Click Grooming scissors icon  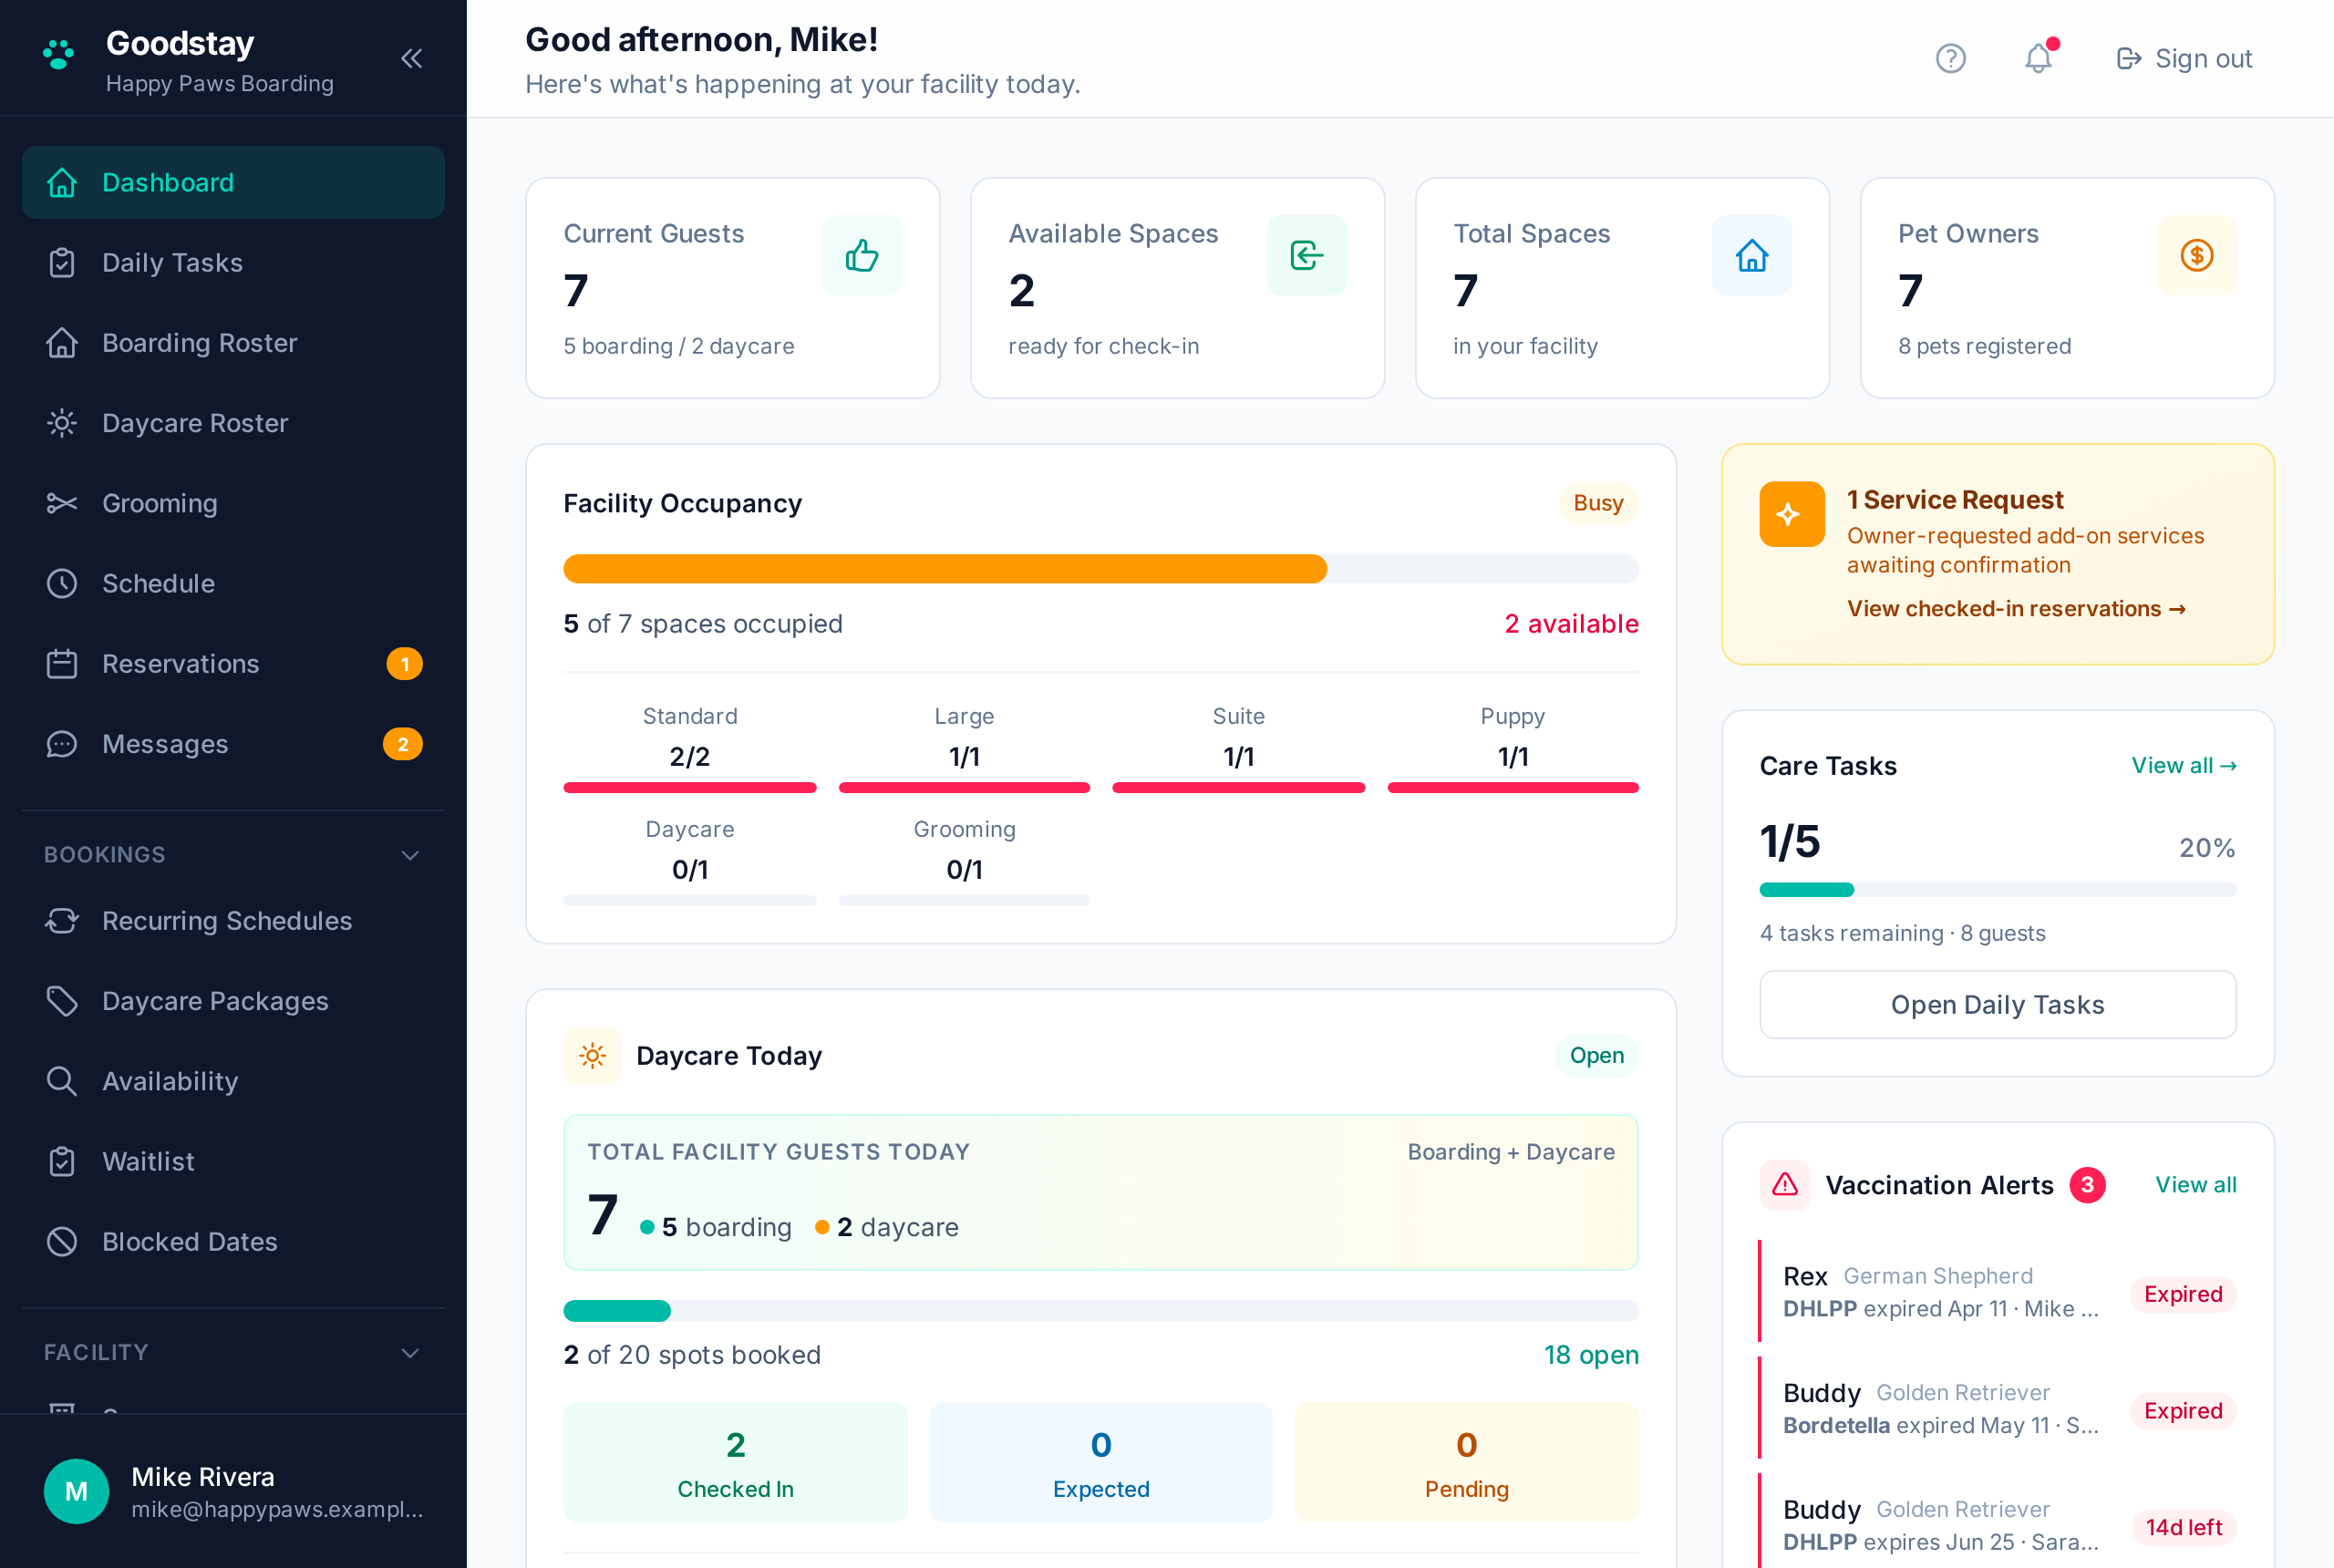coord(62,503)
